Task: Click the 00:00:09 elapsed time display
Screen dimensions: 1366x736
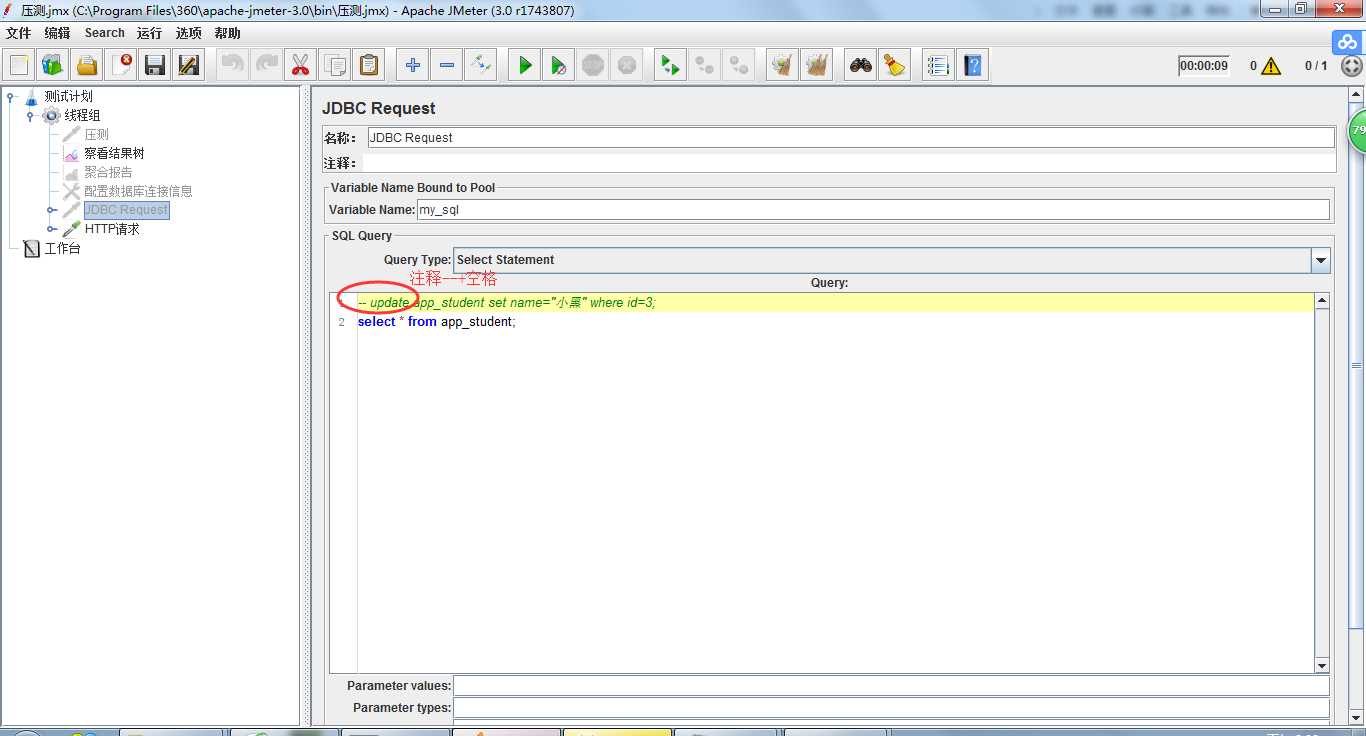Action: pyautogui.click(x=1203, y=66)
